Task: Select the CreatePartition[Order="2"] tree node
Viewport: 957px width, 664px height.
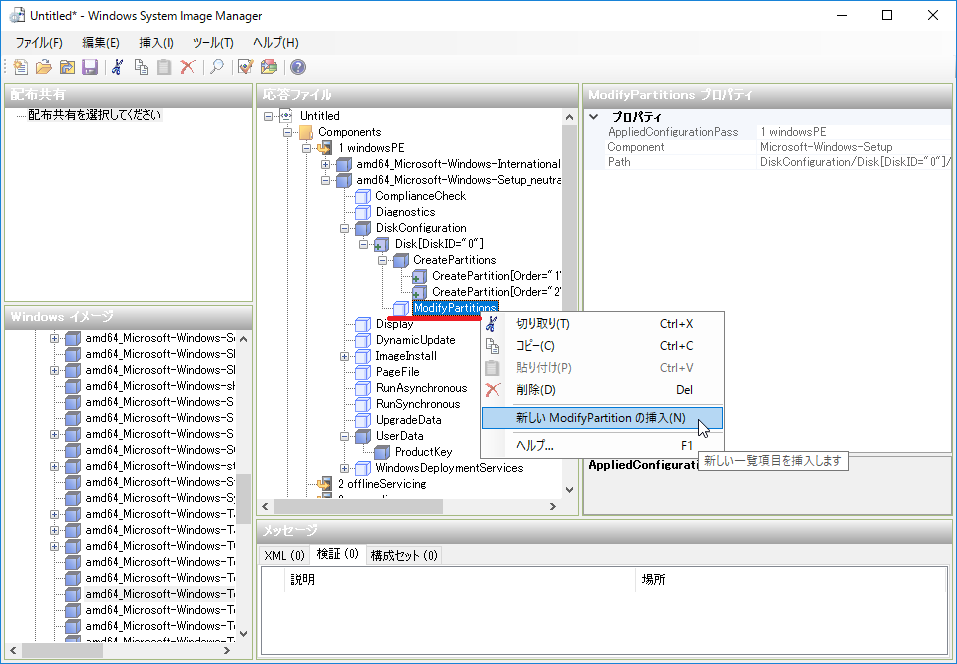Action: click(x=496, y=292)
